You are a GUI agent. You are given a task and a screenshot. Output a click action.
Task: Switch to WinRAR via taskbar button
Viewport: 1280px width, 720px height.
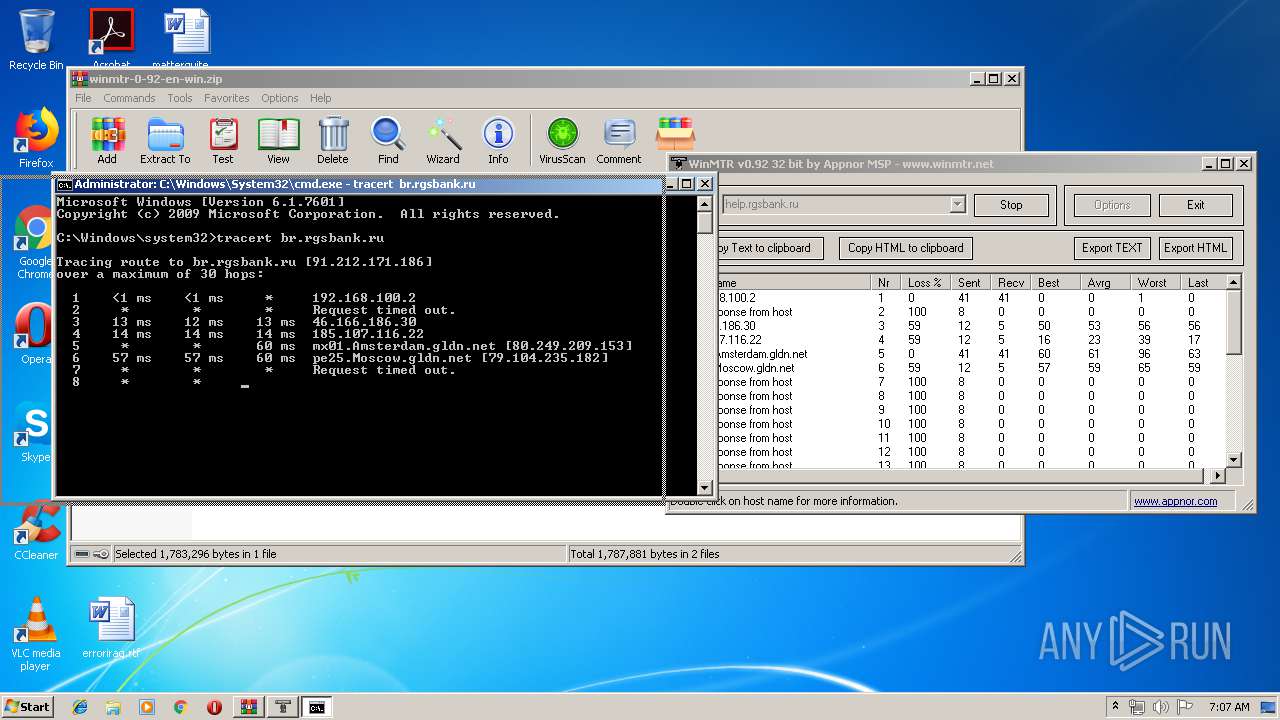coord(248,707)
